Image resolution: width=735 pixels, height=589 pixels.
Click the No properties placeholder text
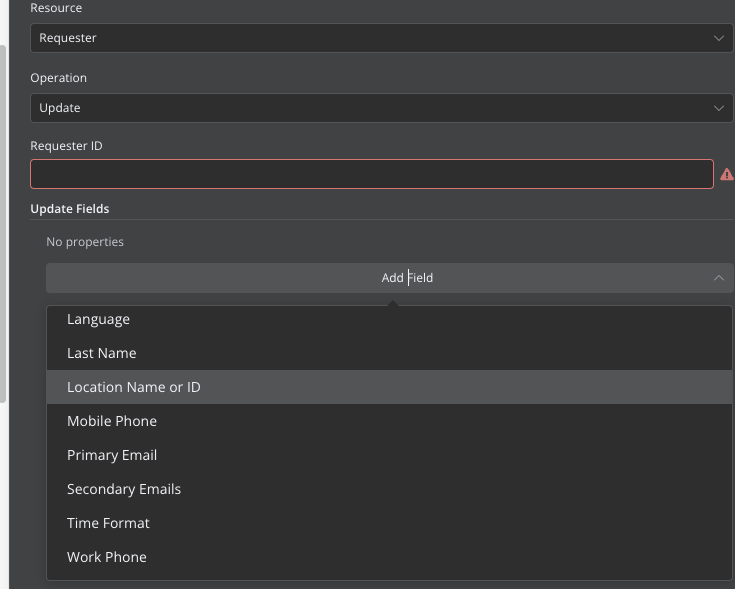pos(85,242)
